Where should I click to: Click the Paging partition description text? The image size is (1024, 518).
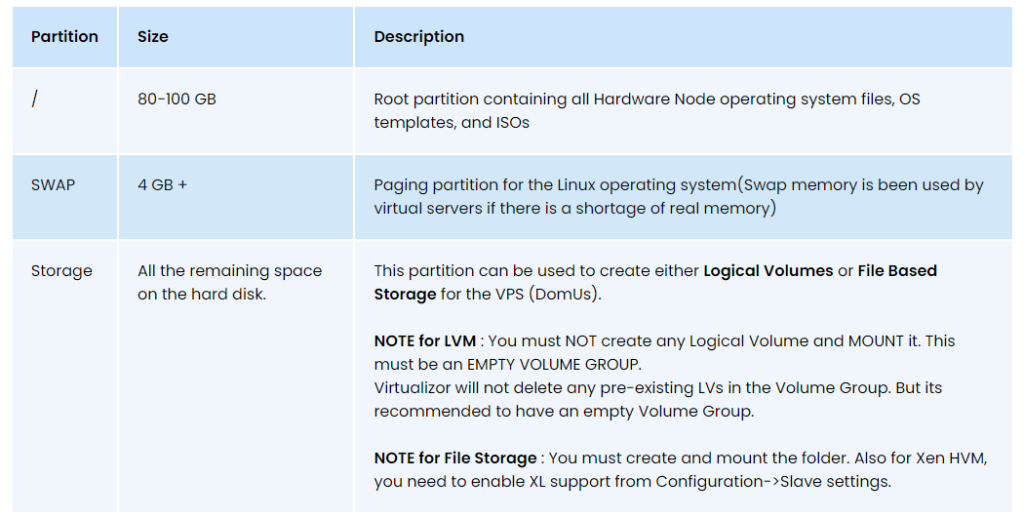[679, 197]
